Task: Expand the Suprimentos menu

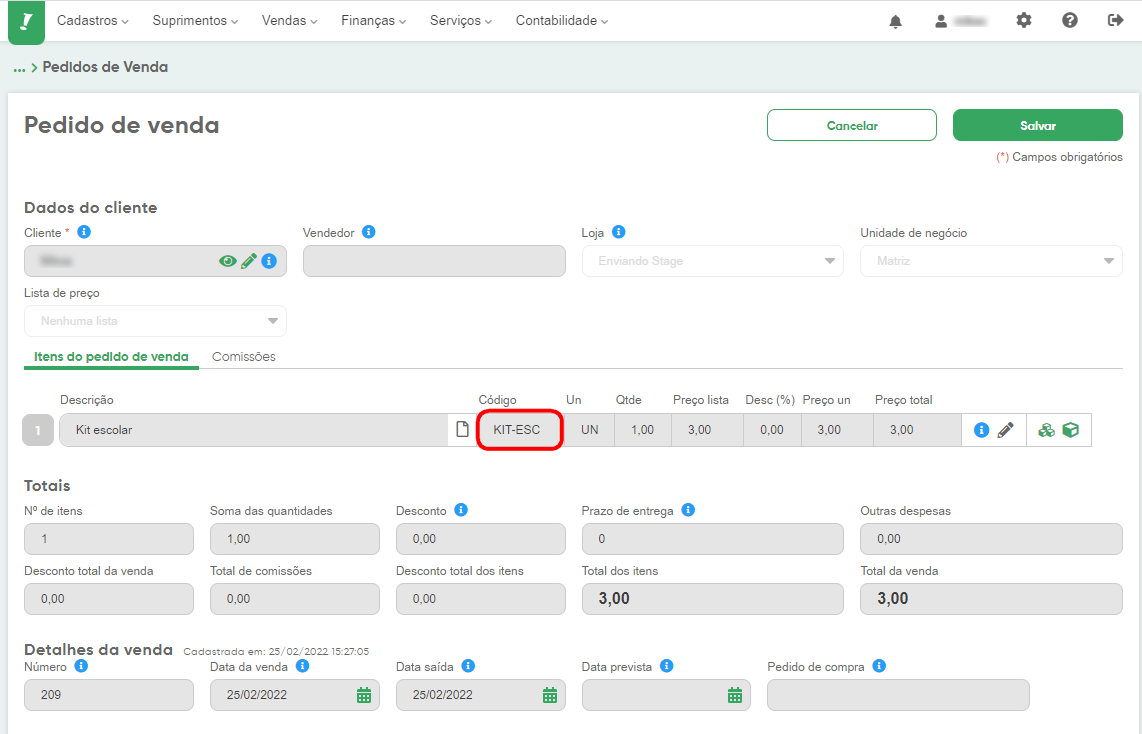Action: [x=195, y=20]
